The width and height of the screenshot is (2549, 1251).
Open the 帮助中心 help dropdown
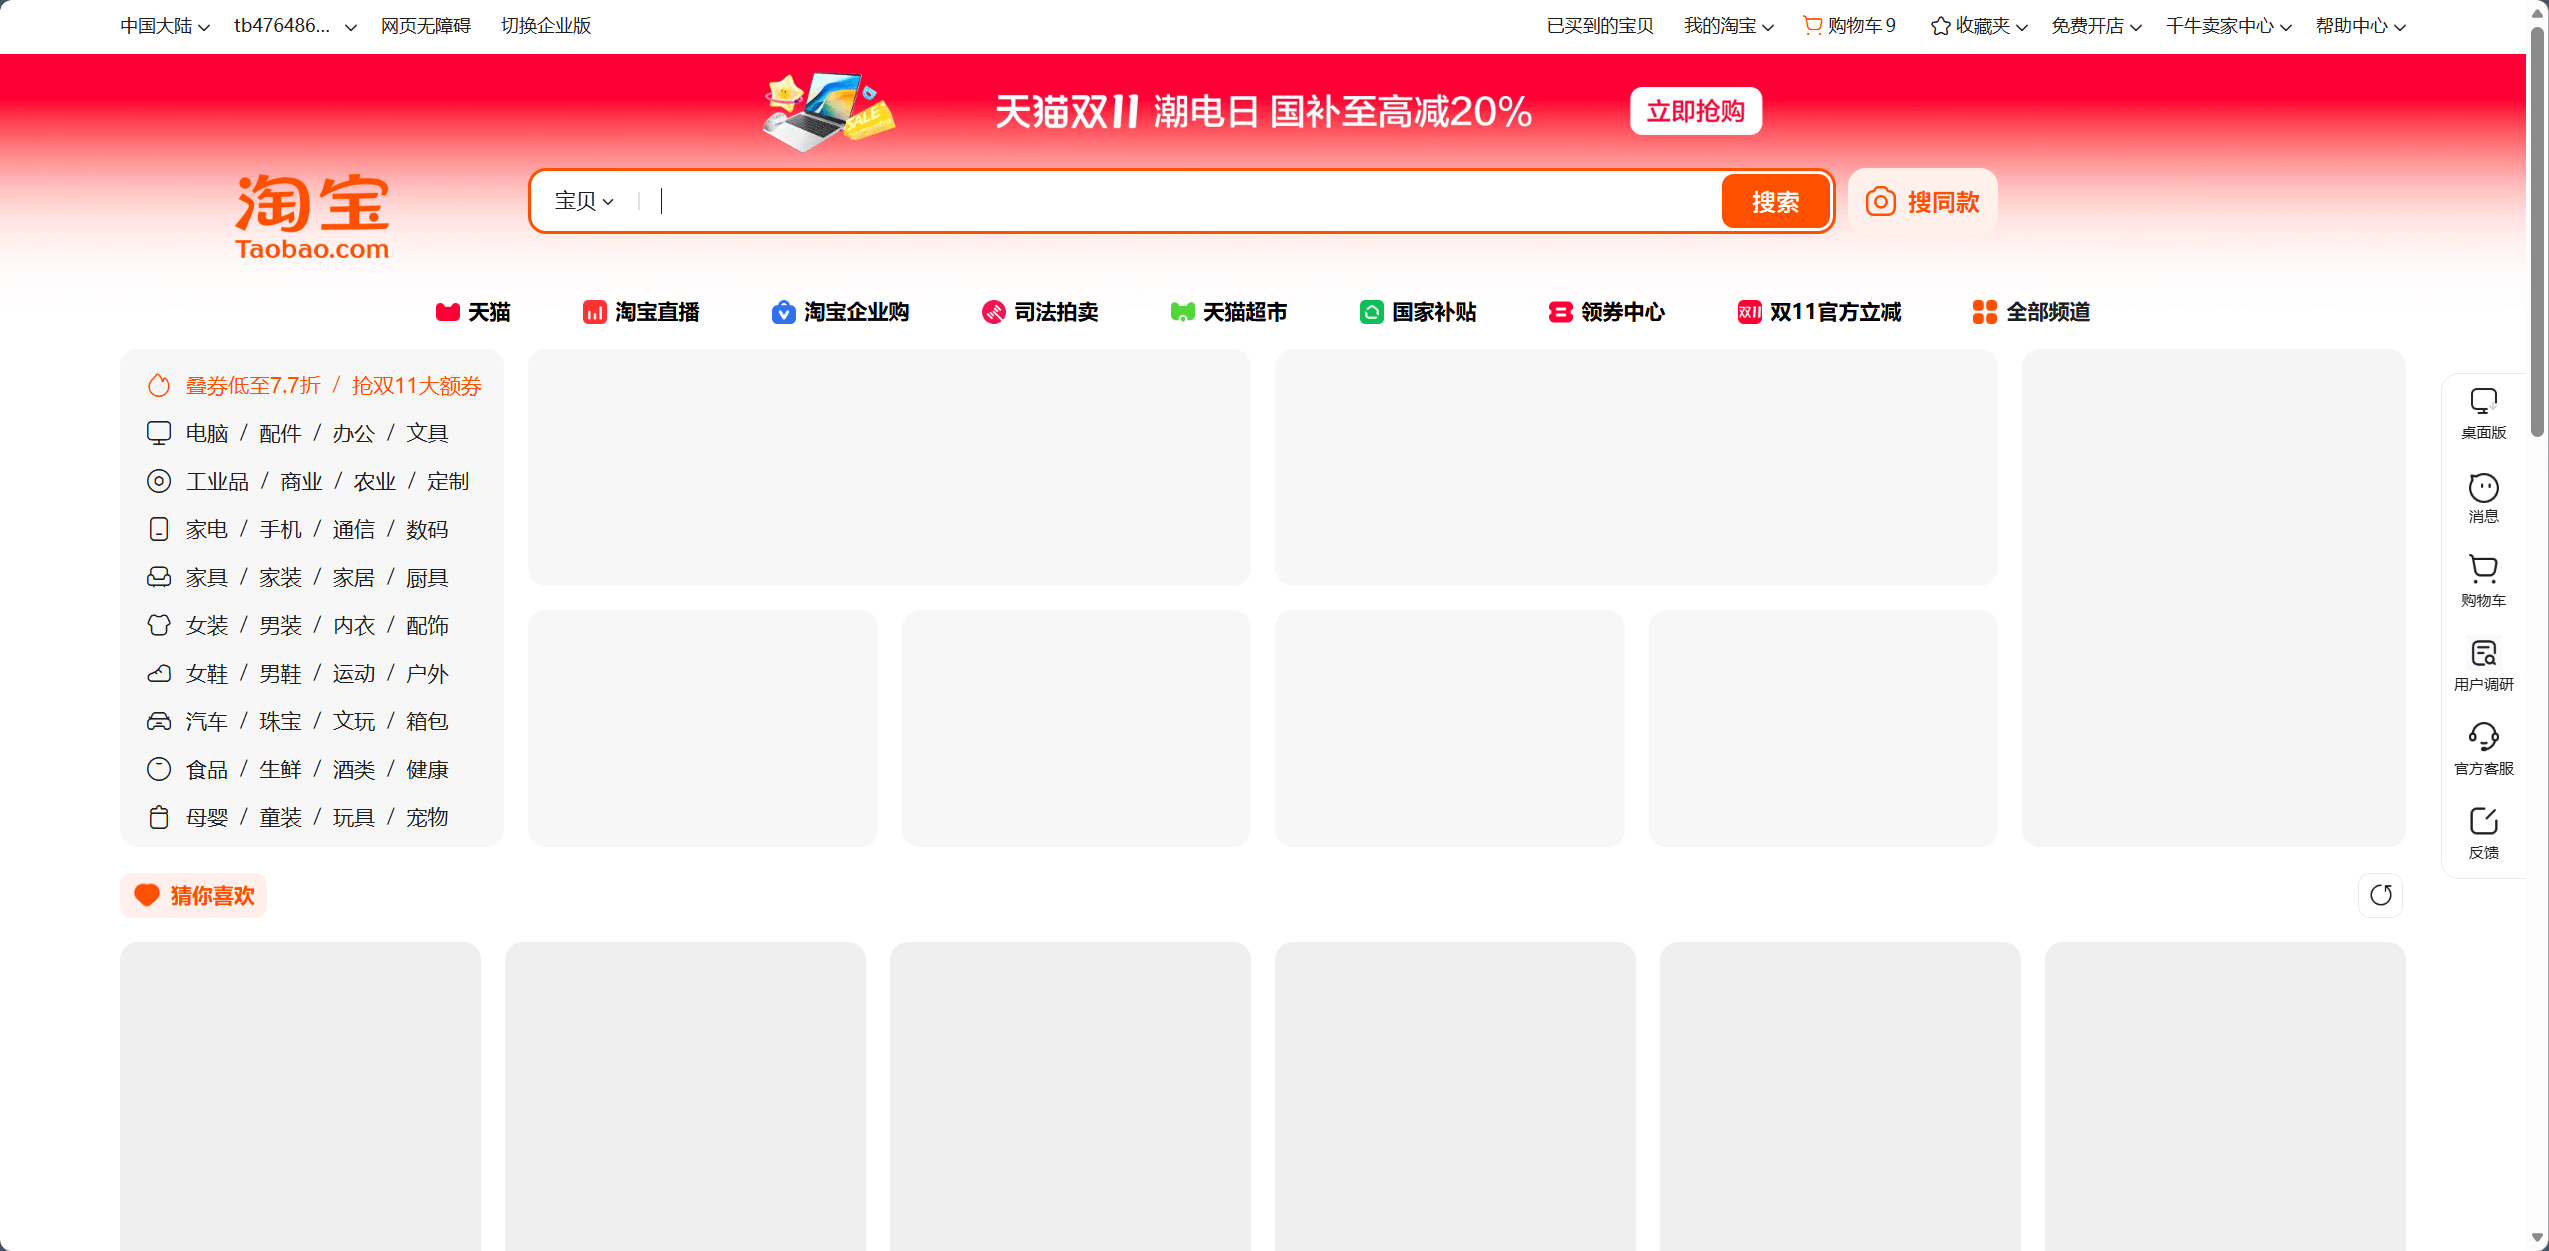click(x=2360, y=26)
